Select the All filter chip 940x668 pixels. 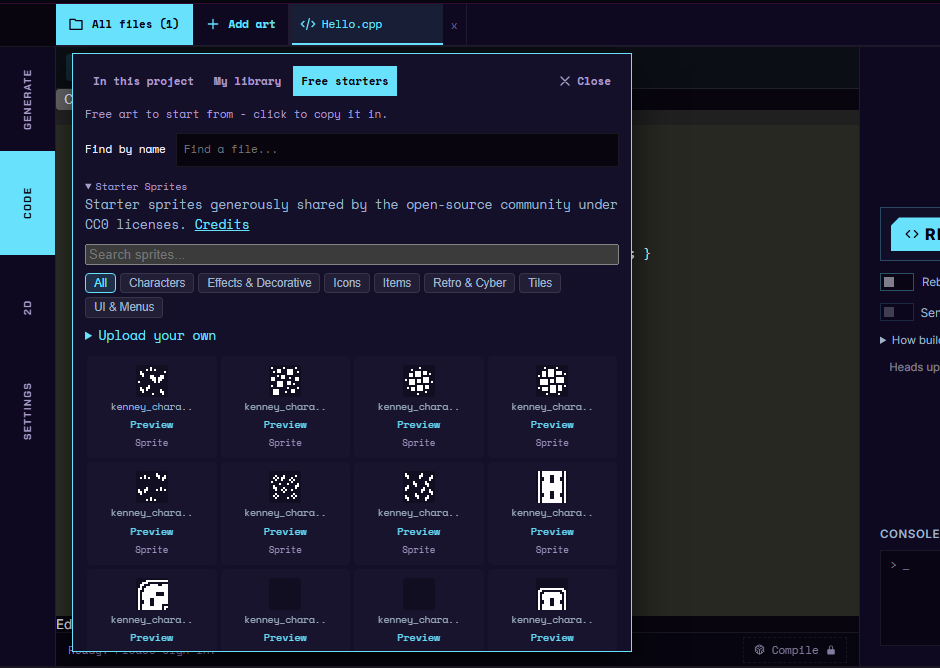click(100, 283)
